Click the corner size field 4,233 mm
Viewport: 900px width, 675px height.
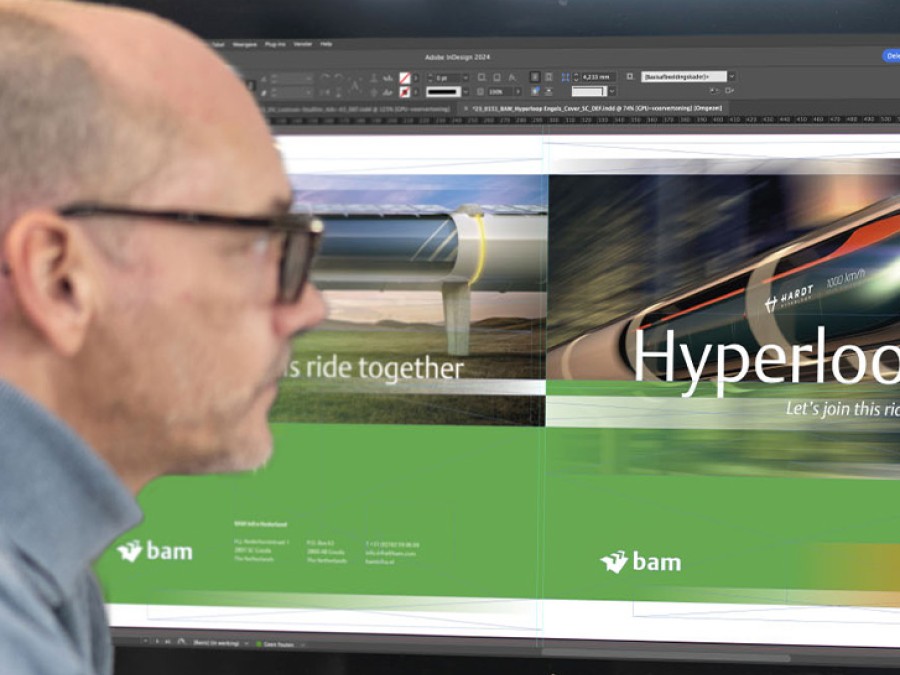[x=598, y=76]
